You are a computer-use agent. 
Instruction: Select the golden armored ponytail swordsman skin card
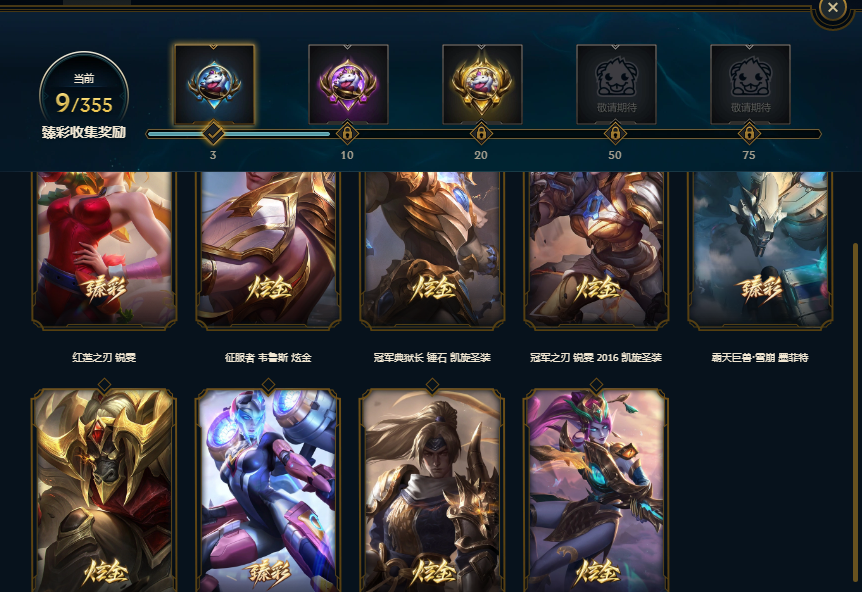[x=432, y=489]
